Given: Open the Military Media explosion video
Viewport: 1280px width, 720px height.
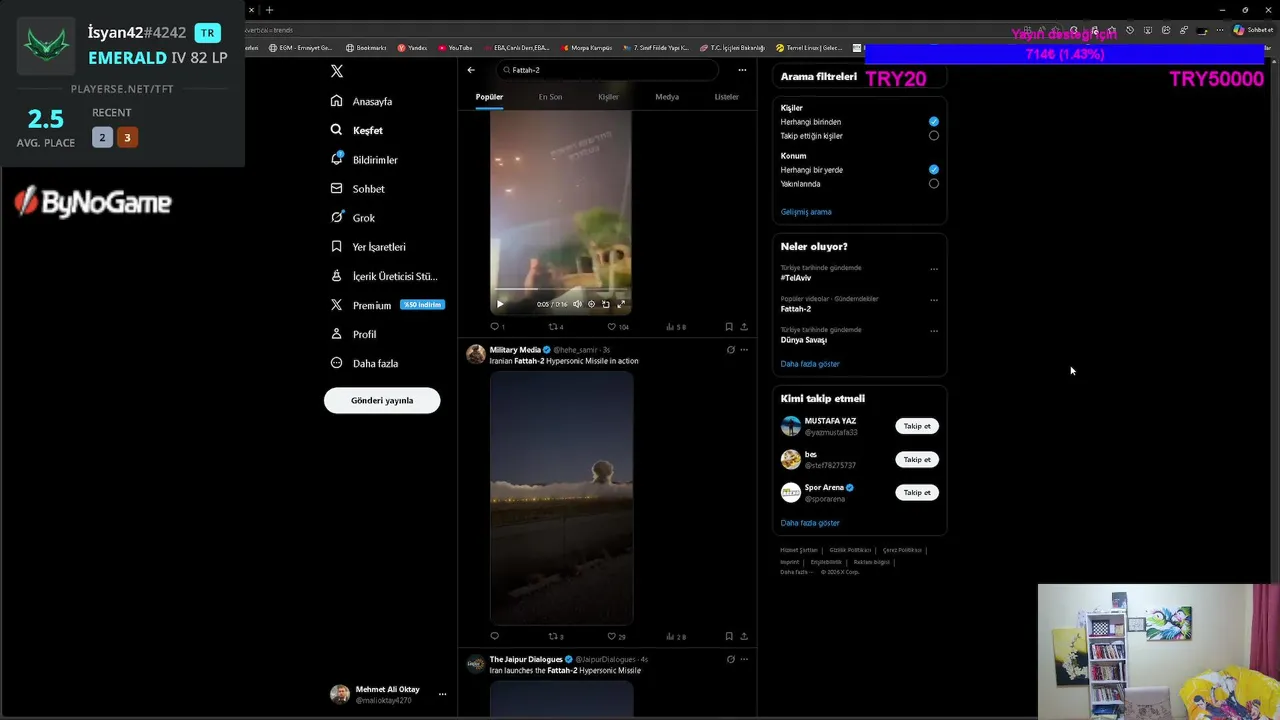Looking at the screenshot, I should (561, 497).
